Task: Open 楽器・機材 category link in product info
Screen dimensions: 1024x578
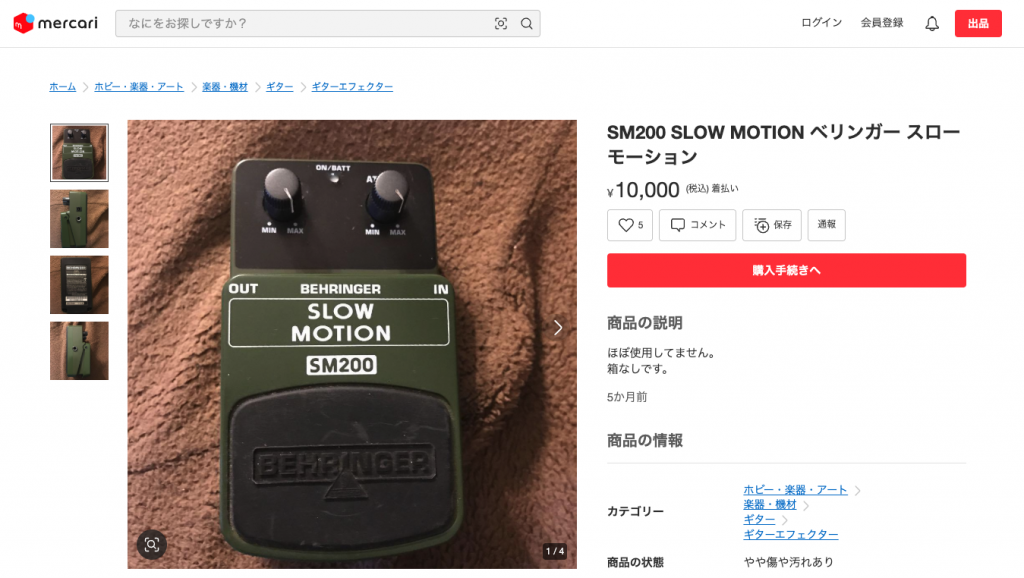Action: click(770, 505)
